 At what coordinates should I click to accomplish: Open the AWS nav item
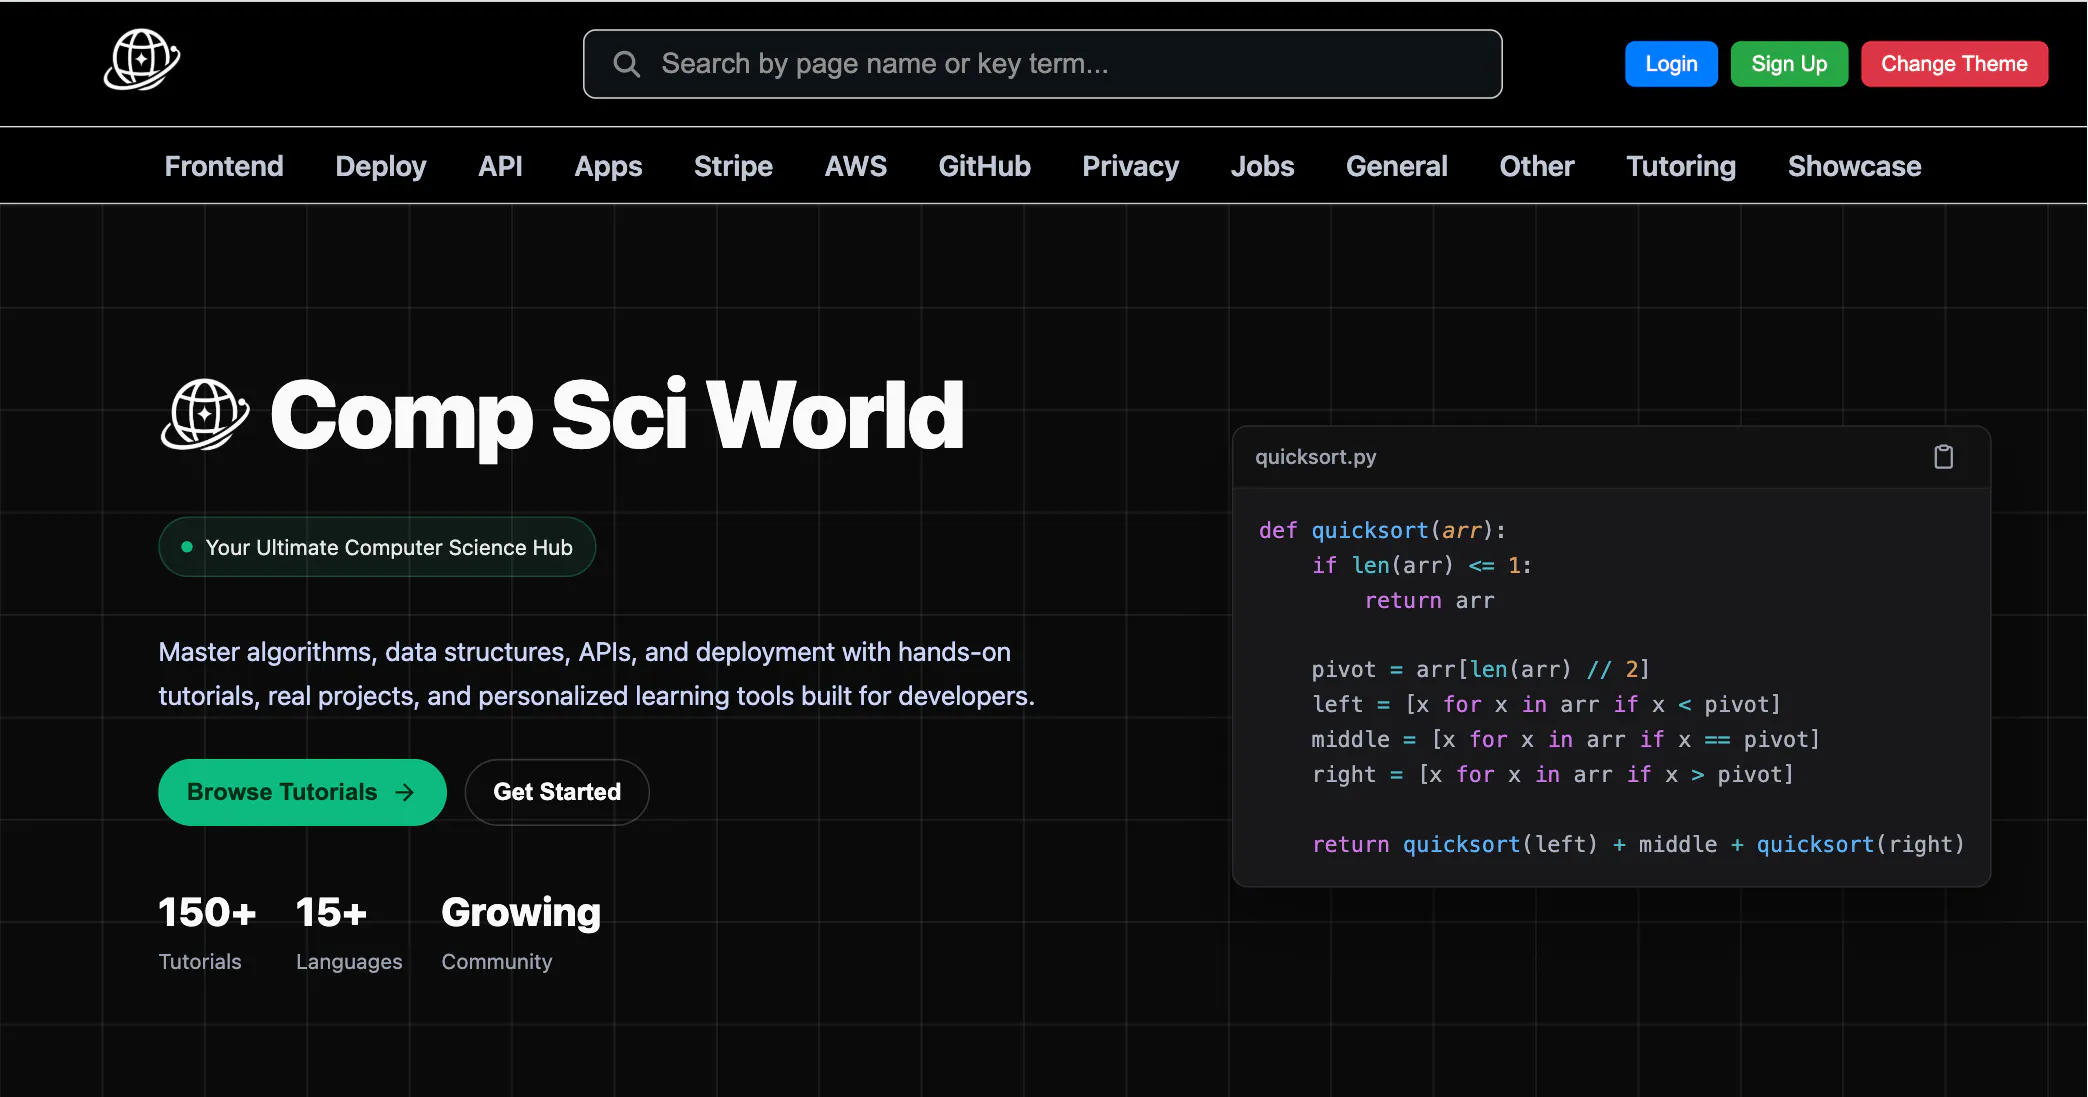[x=855, y=166]
